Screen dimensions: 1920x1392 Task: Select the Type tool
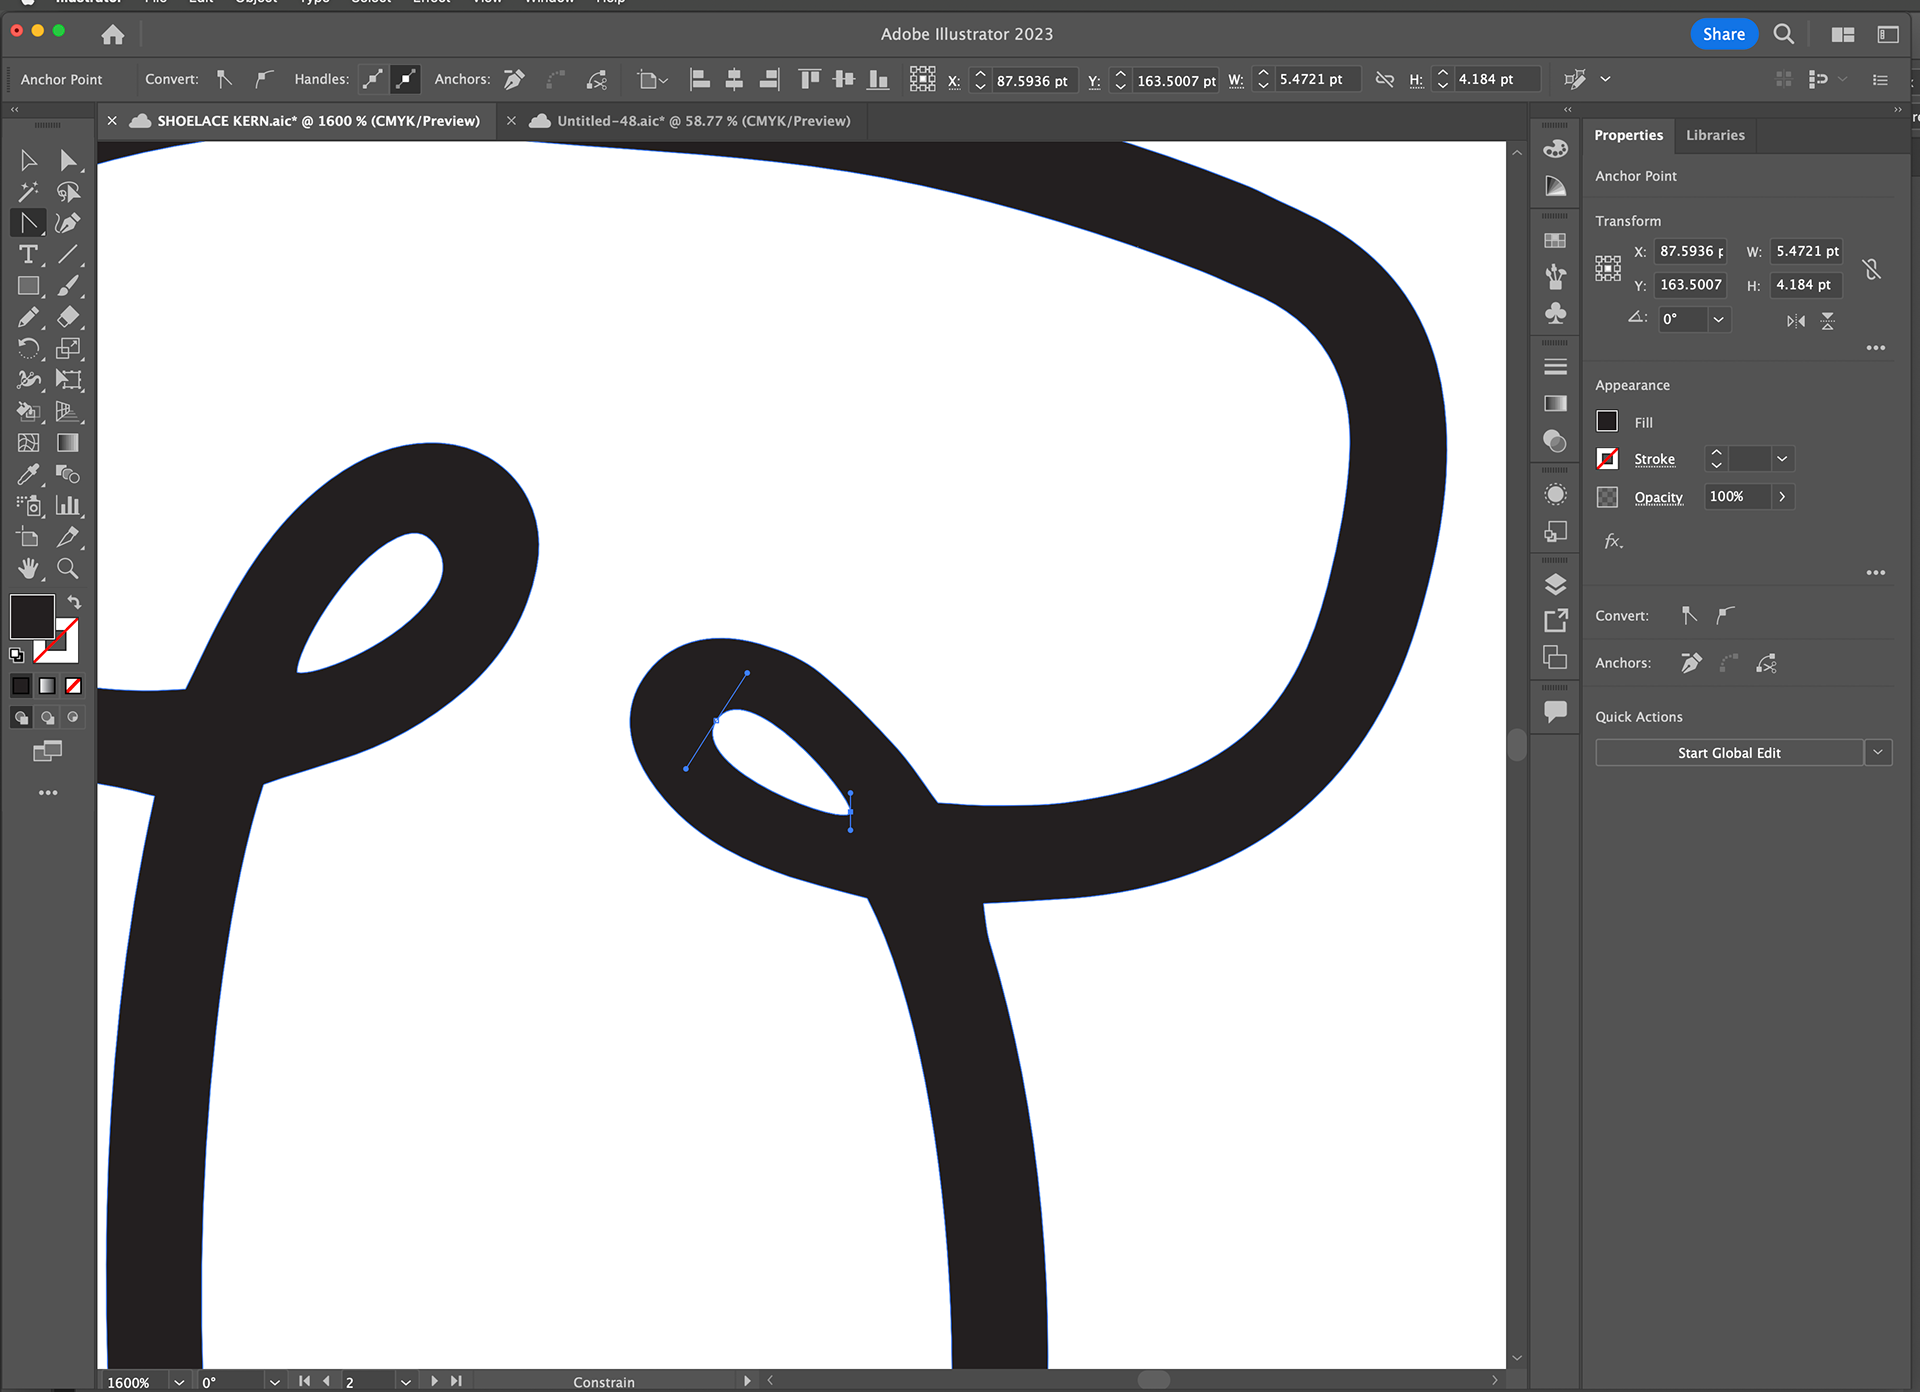click(28, 254)
